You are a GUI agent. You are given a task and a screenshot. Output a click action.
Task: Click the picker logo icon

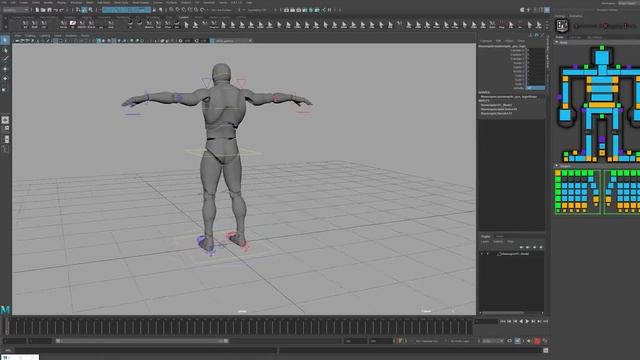(x=562, y=26)
